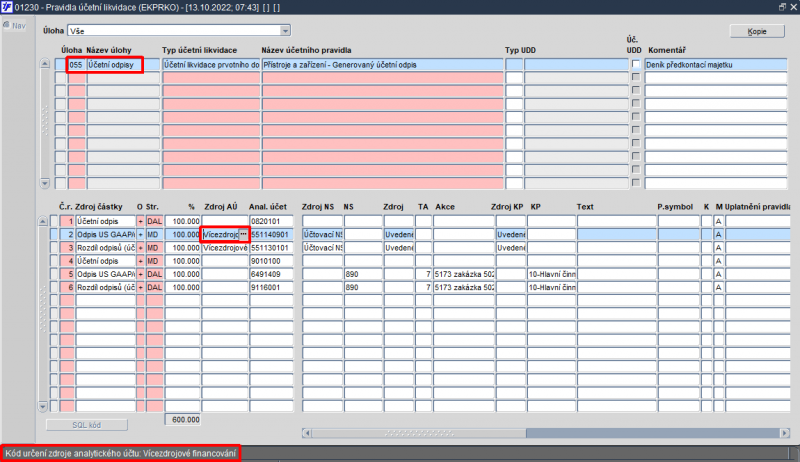
Task: Click the Kopie button
Action: (x=757, y=31)
